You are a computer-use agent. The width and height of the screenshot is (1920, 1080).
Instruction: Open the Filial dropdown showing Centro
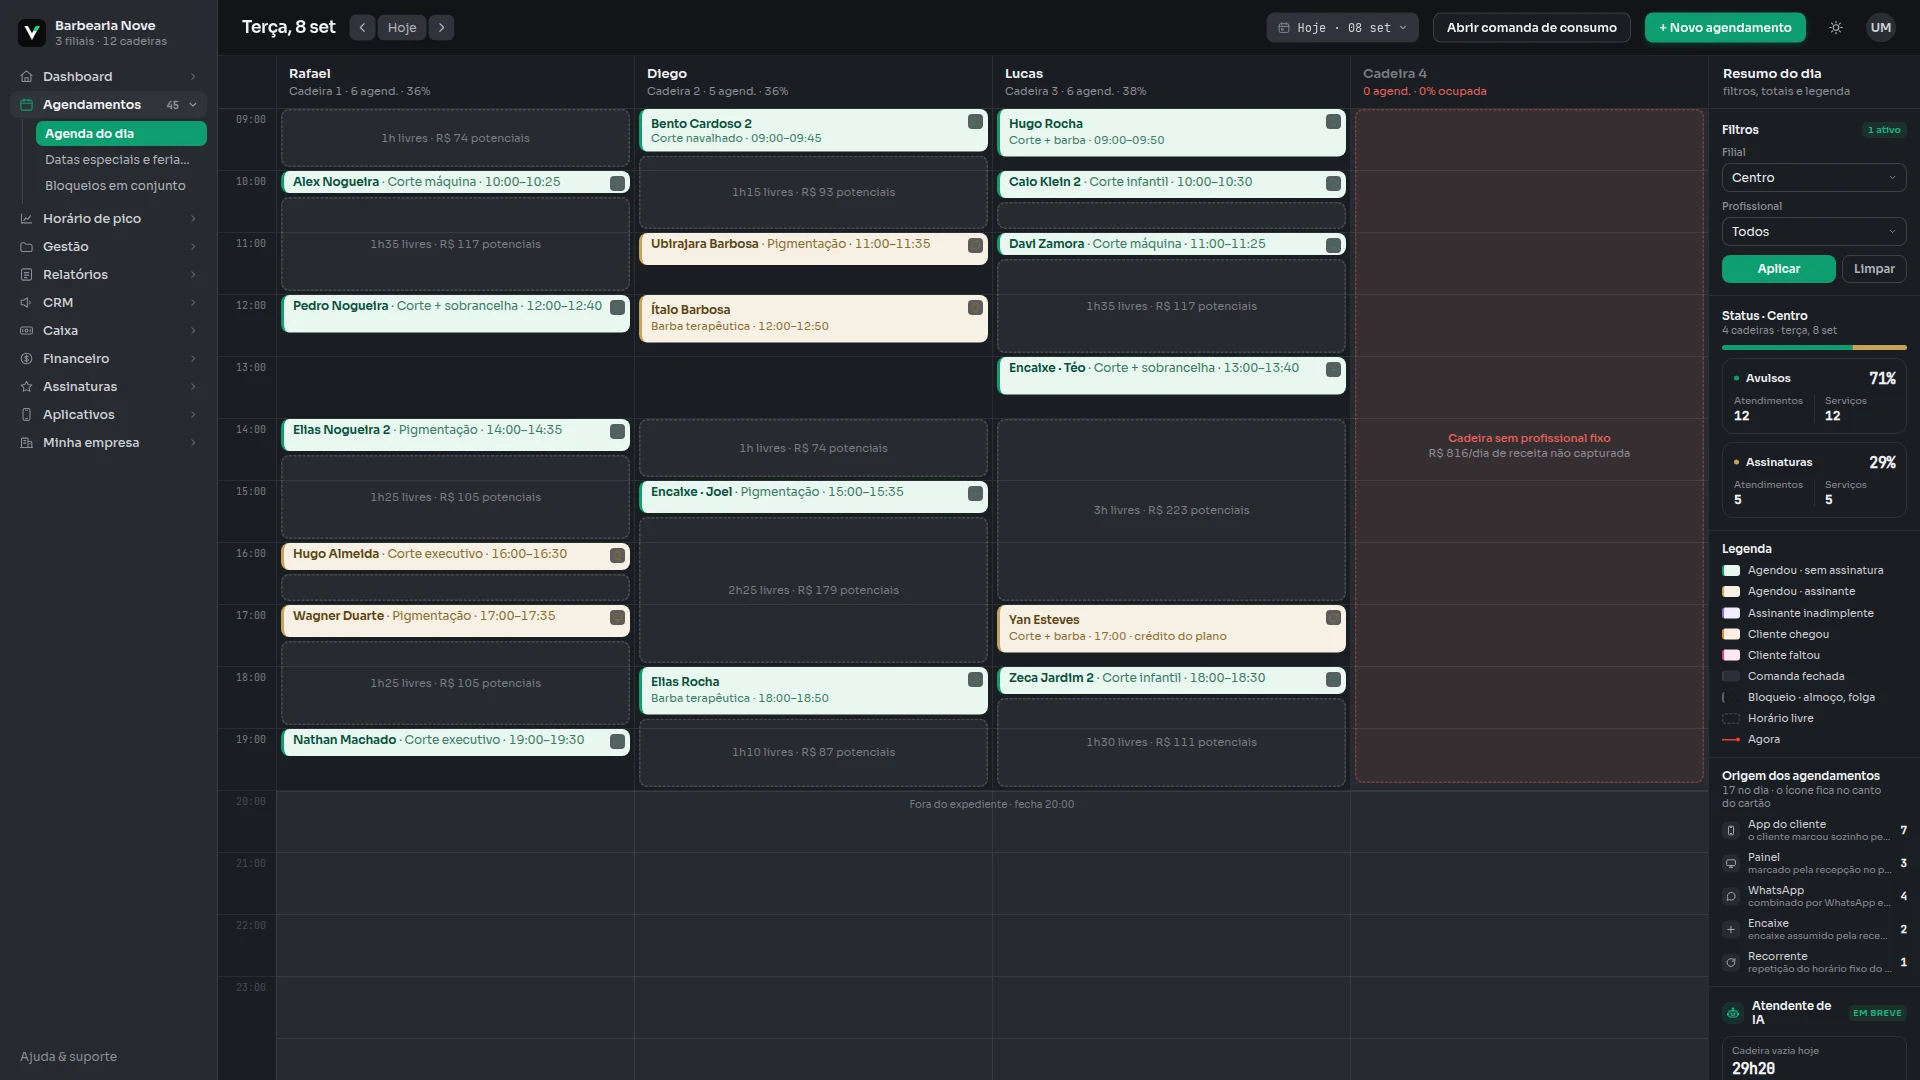coord(1814,178)
